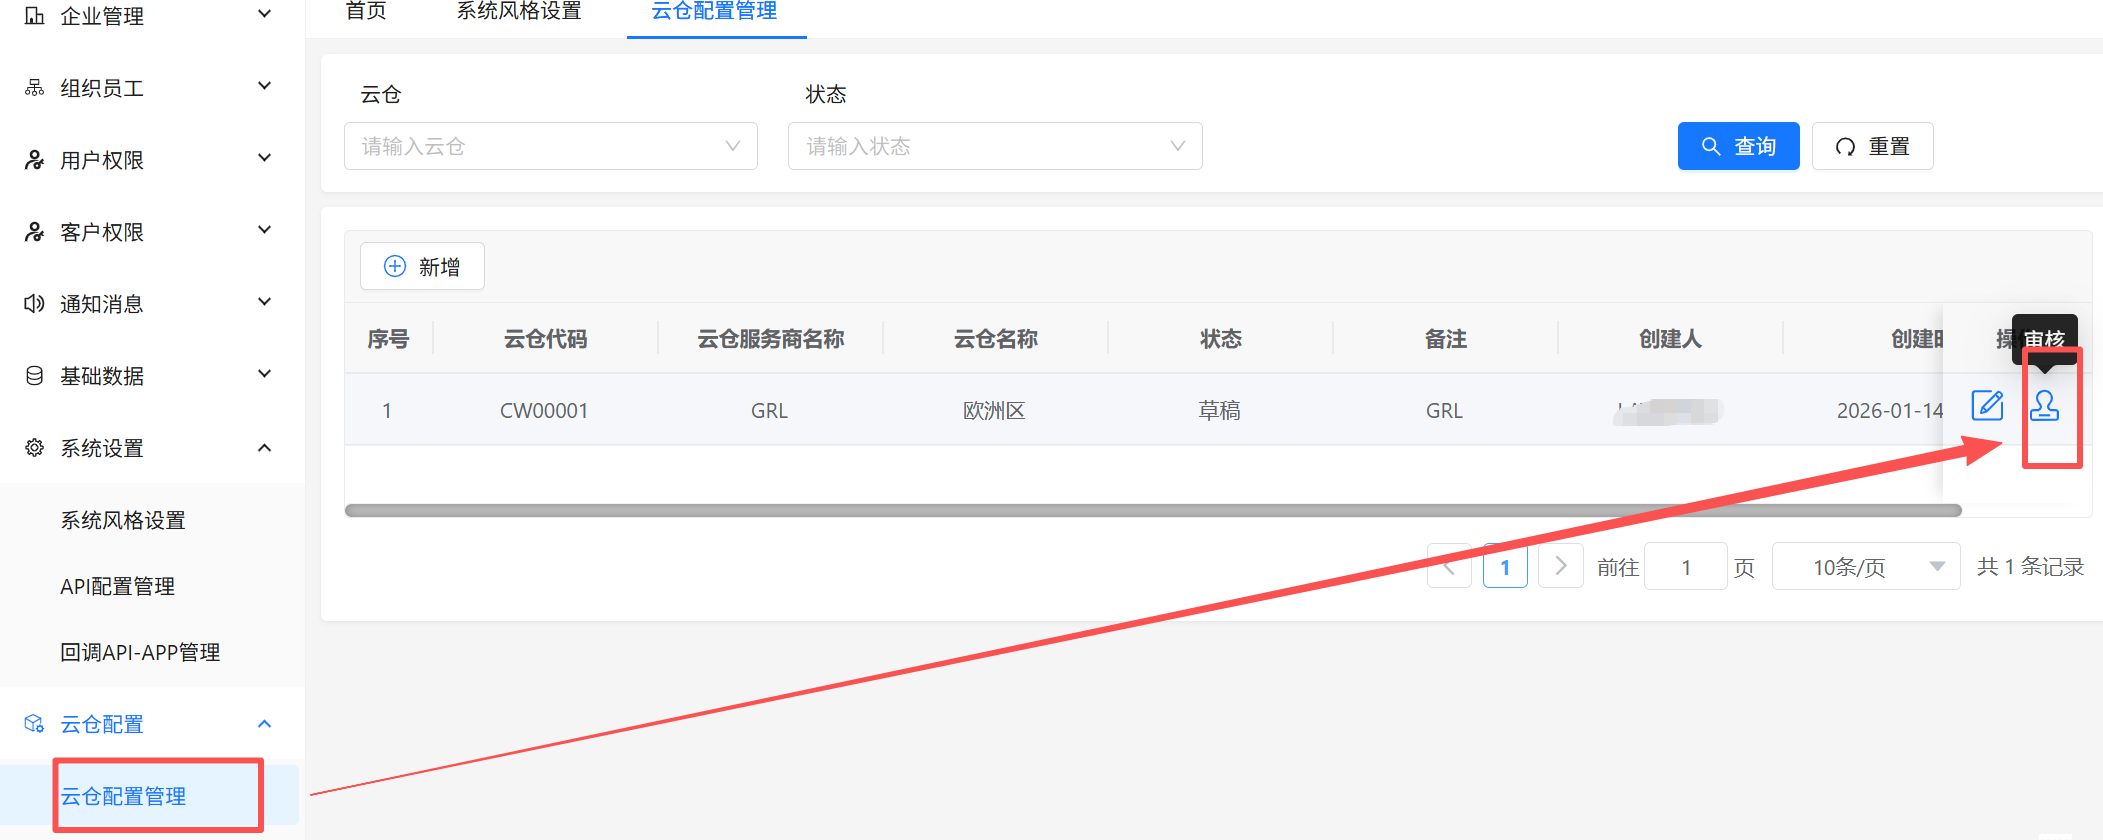Collapse the 云仓配置 sidebar section
Viewport: 2103px width, 840px height.
pos(150,723)
